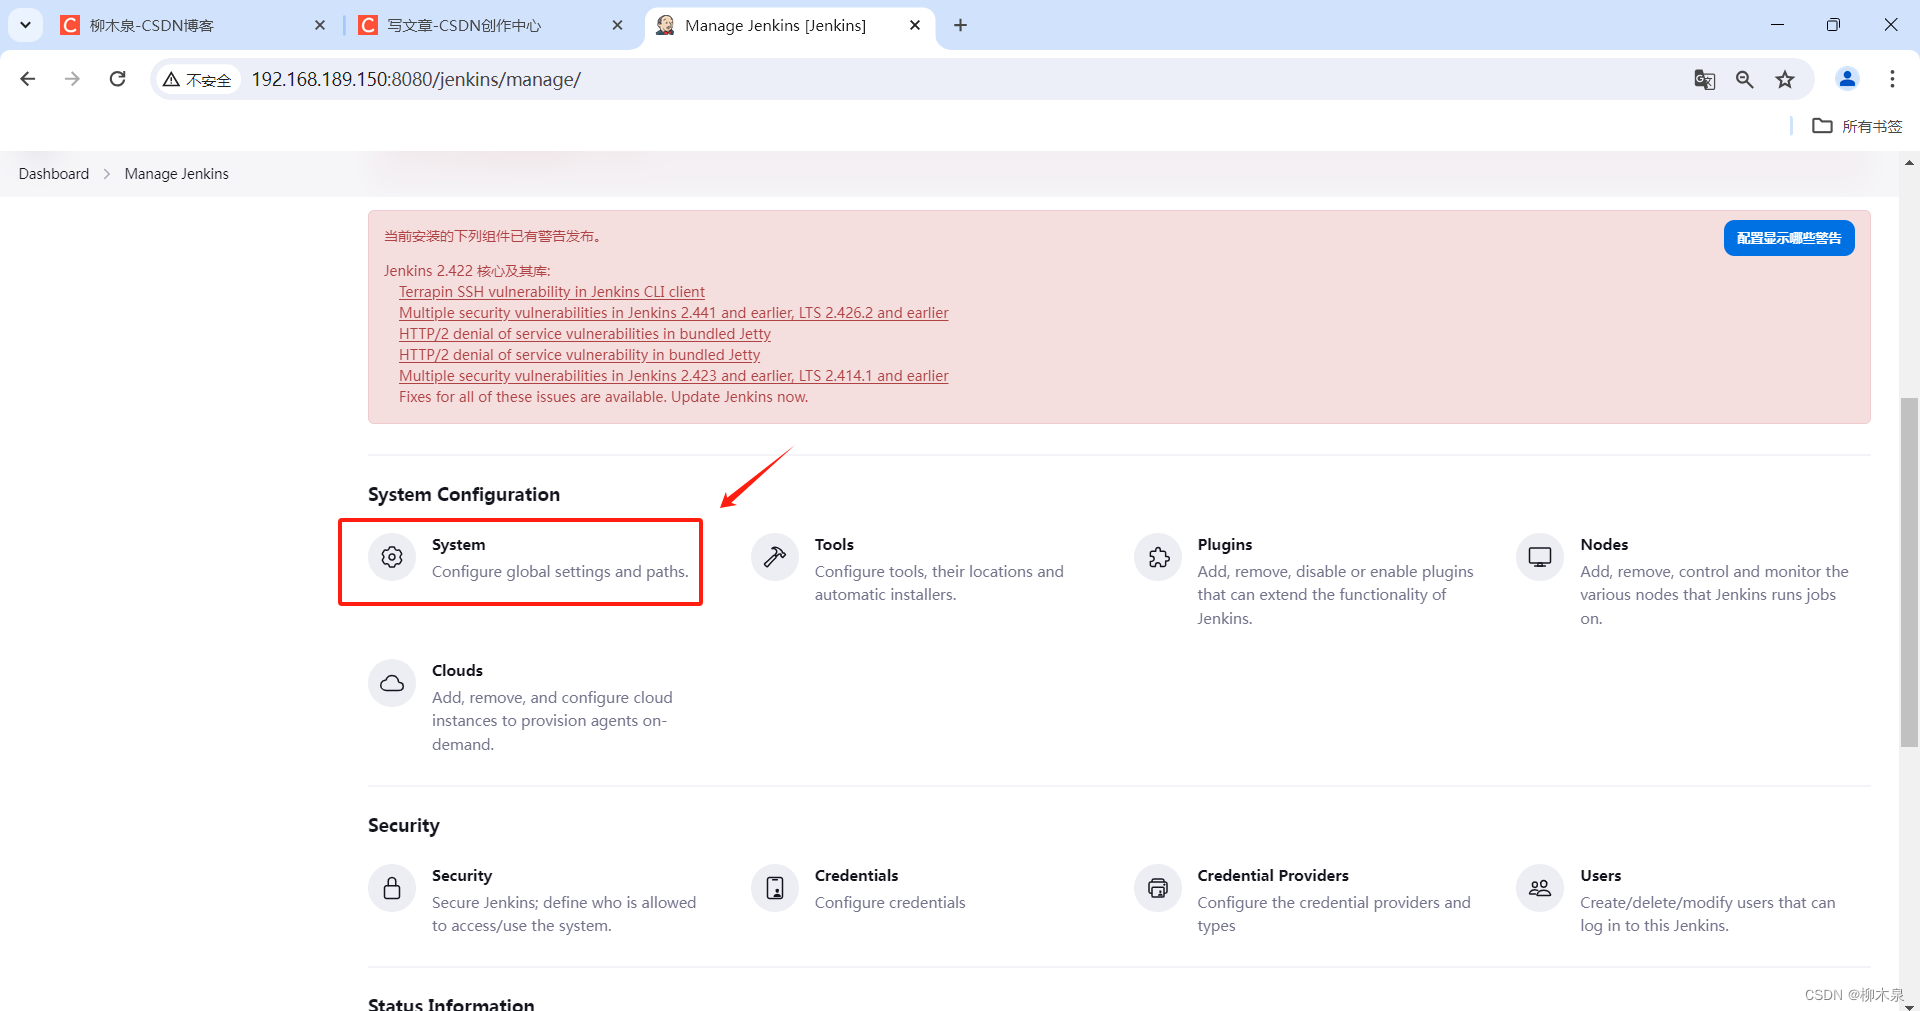Close the Manage Jenkins tab
1920x1011 pixels.
(915, 25)
